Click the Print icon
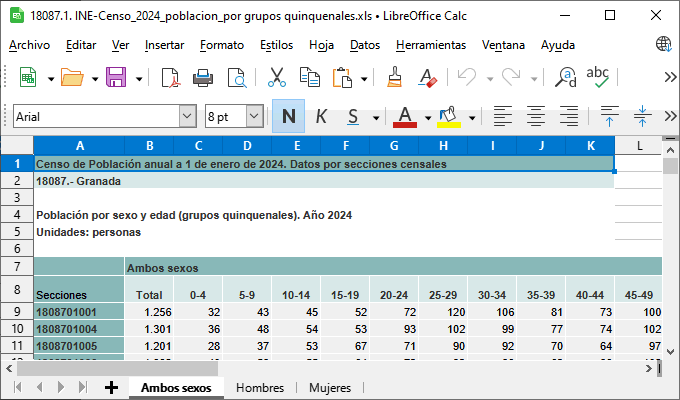 click(x=204, y=78)
